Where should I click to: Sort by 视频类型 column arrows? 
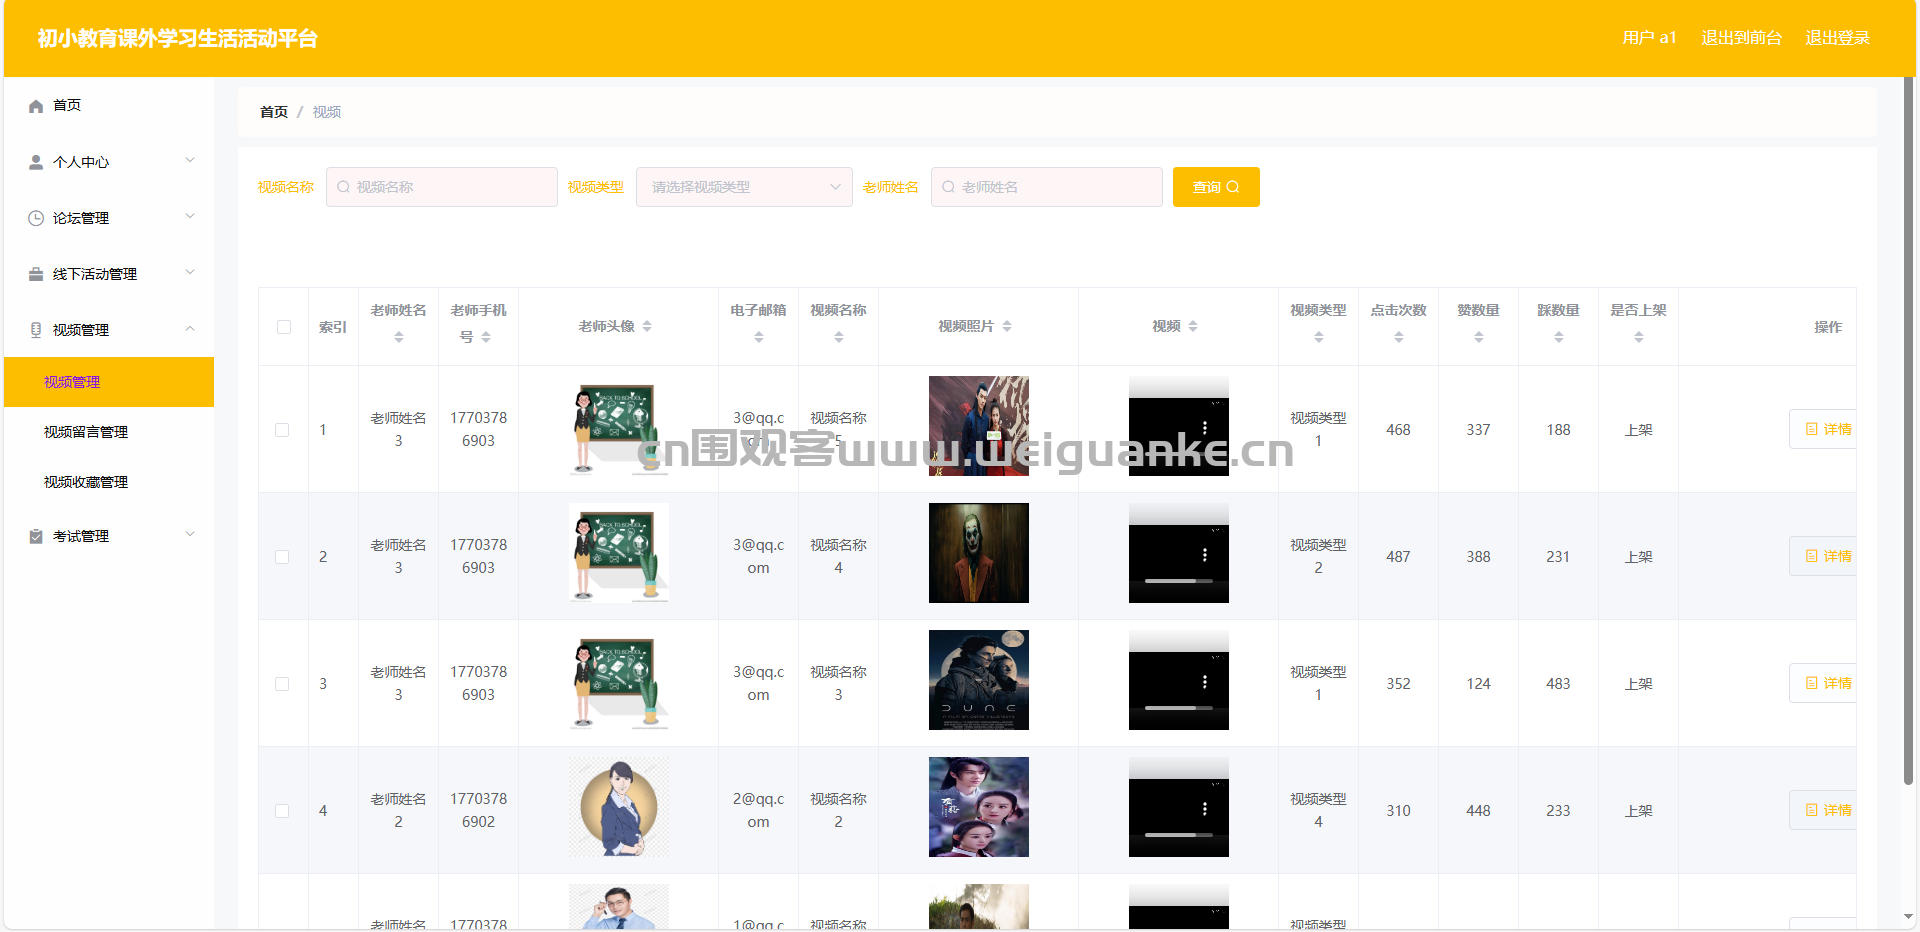(1319, 338)
